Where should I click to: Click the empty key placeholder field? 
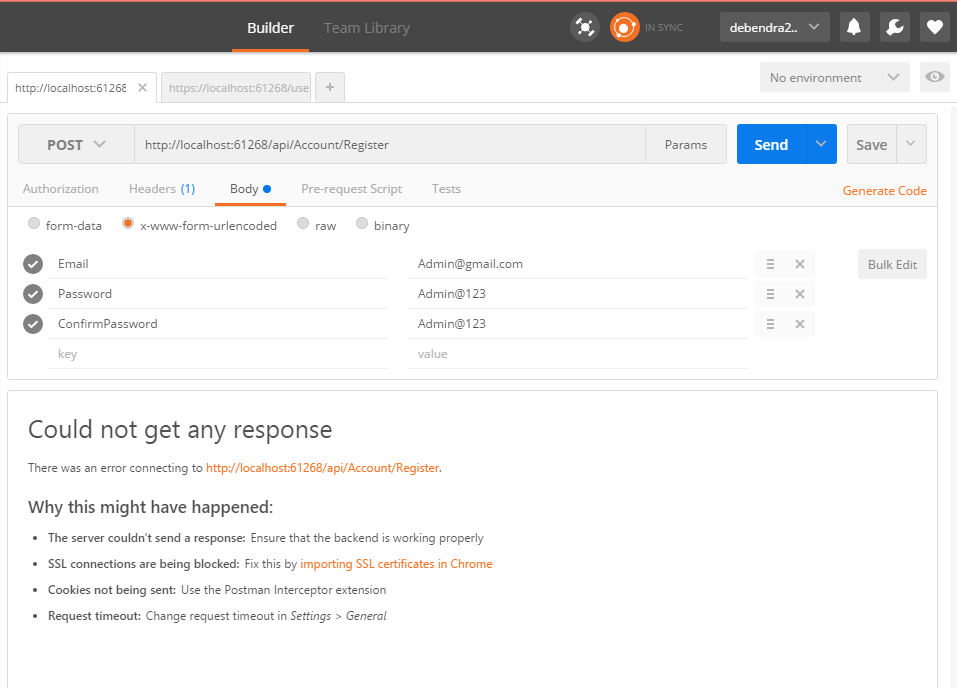point(218,353)
